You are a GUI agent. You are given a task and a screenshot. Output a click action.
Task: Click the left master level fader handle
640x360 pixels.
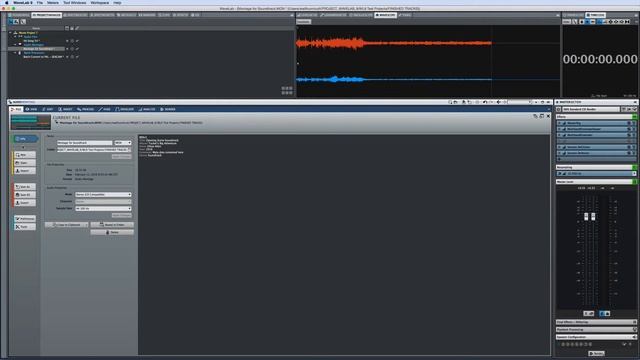[x=586, y=216]
